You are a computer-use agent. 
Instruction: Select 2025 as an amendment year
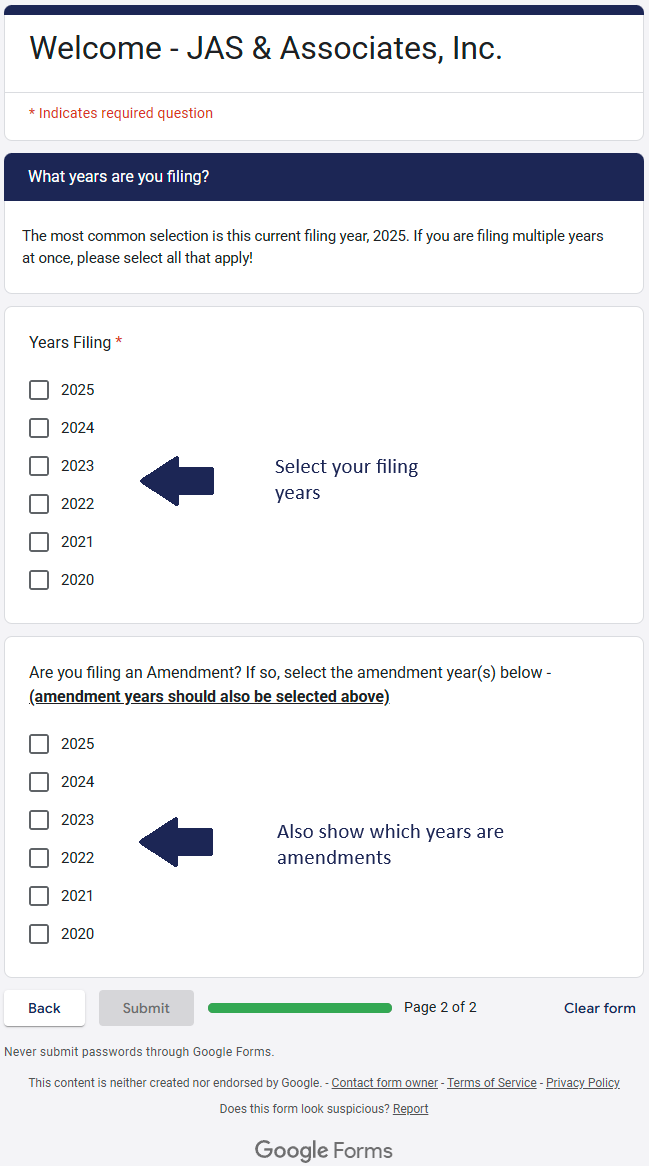39,744
